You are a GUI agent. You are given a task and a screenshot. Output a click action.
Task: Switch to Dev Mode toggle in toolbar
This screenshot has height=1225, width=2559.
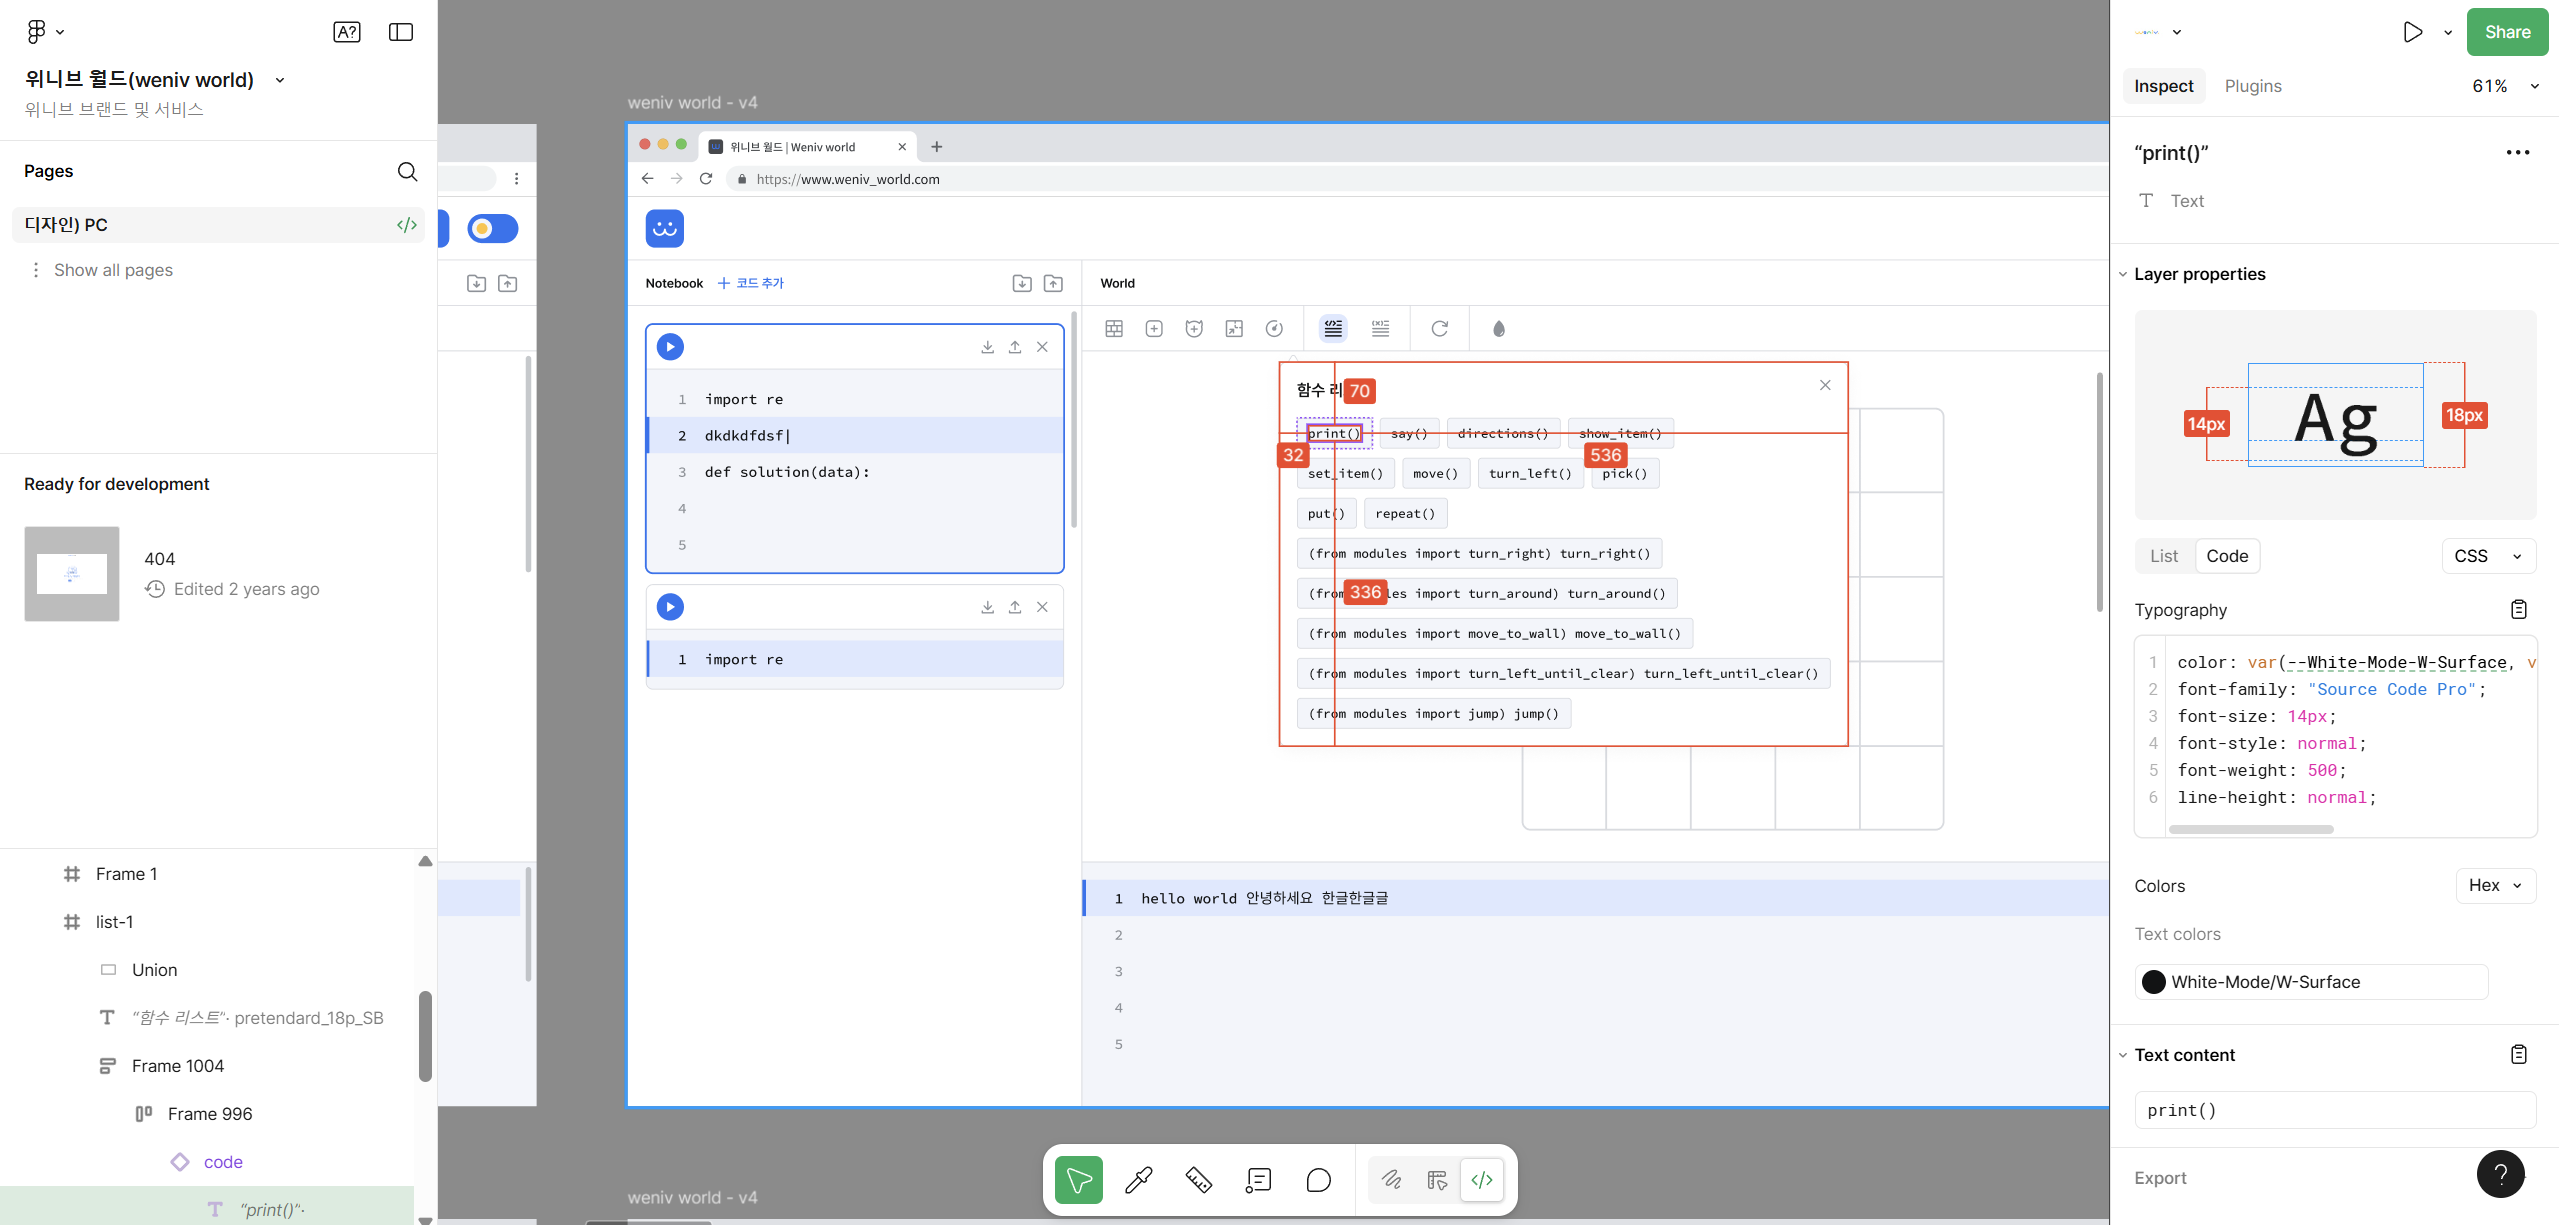pos(1482,1180)
